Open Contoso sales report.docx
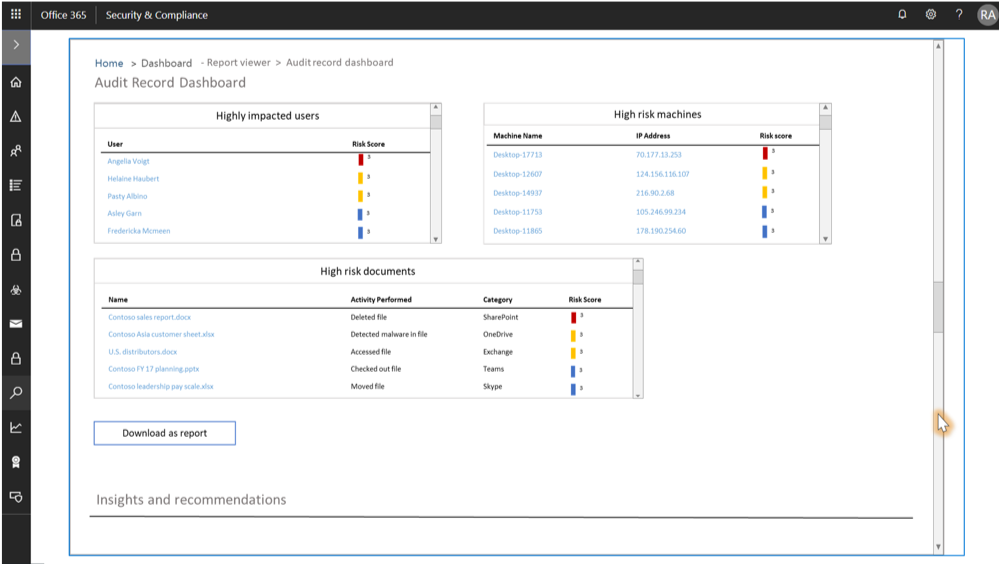This screenshot has width=999, height=564. (x=149, y=317)
